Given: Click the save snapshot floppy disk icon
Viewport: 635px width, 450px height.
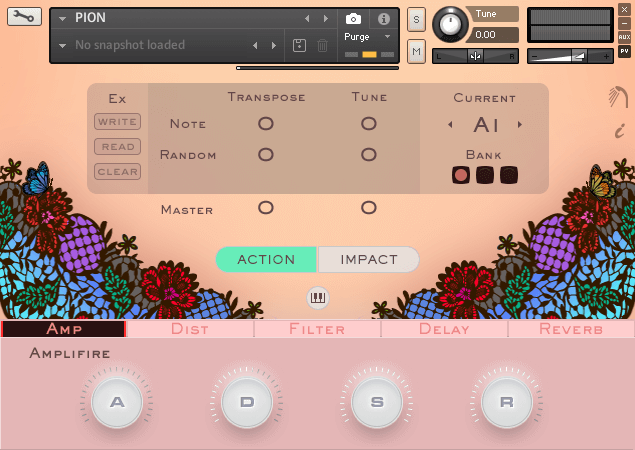Looking at the screenshot, I should coord(299,45).
